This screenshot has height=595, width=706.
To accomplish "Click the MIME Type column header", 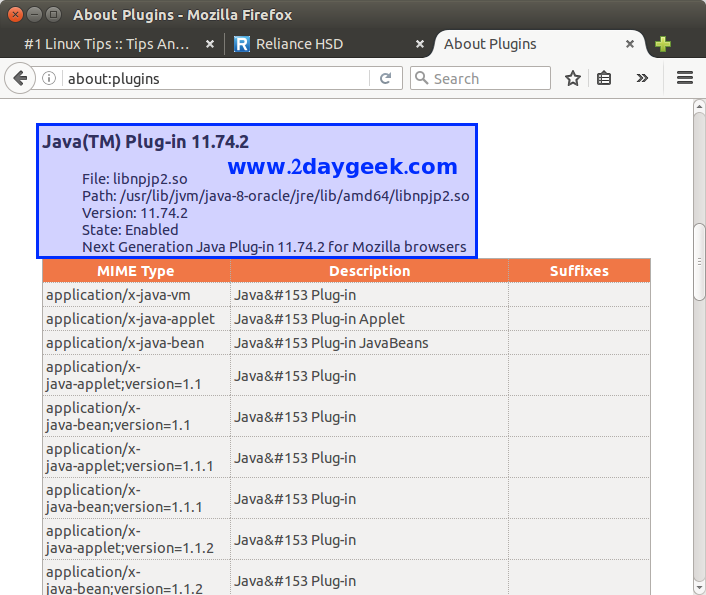I will pos(136,271).
